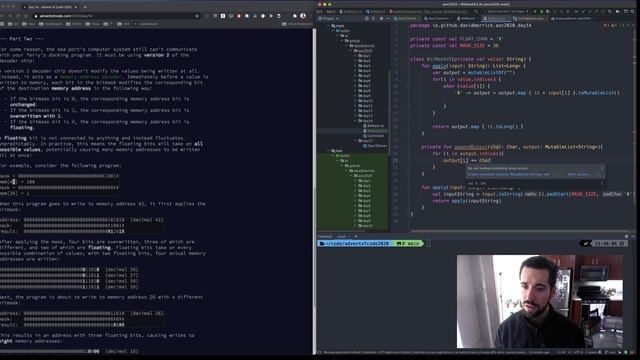The height and width of the screenshot is (360, 640).
Task: Open the inspection errors widget in editor
Action: tap(614, 25)
